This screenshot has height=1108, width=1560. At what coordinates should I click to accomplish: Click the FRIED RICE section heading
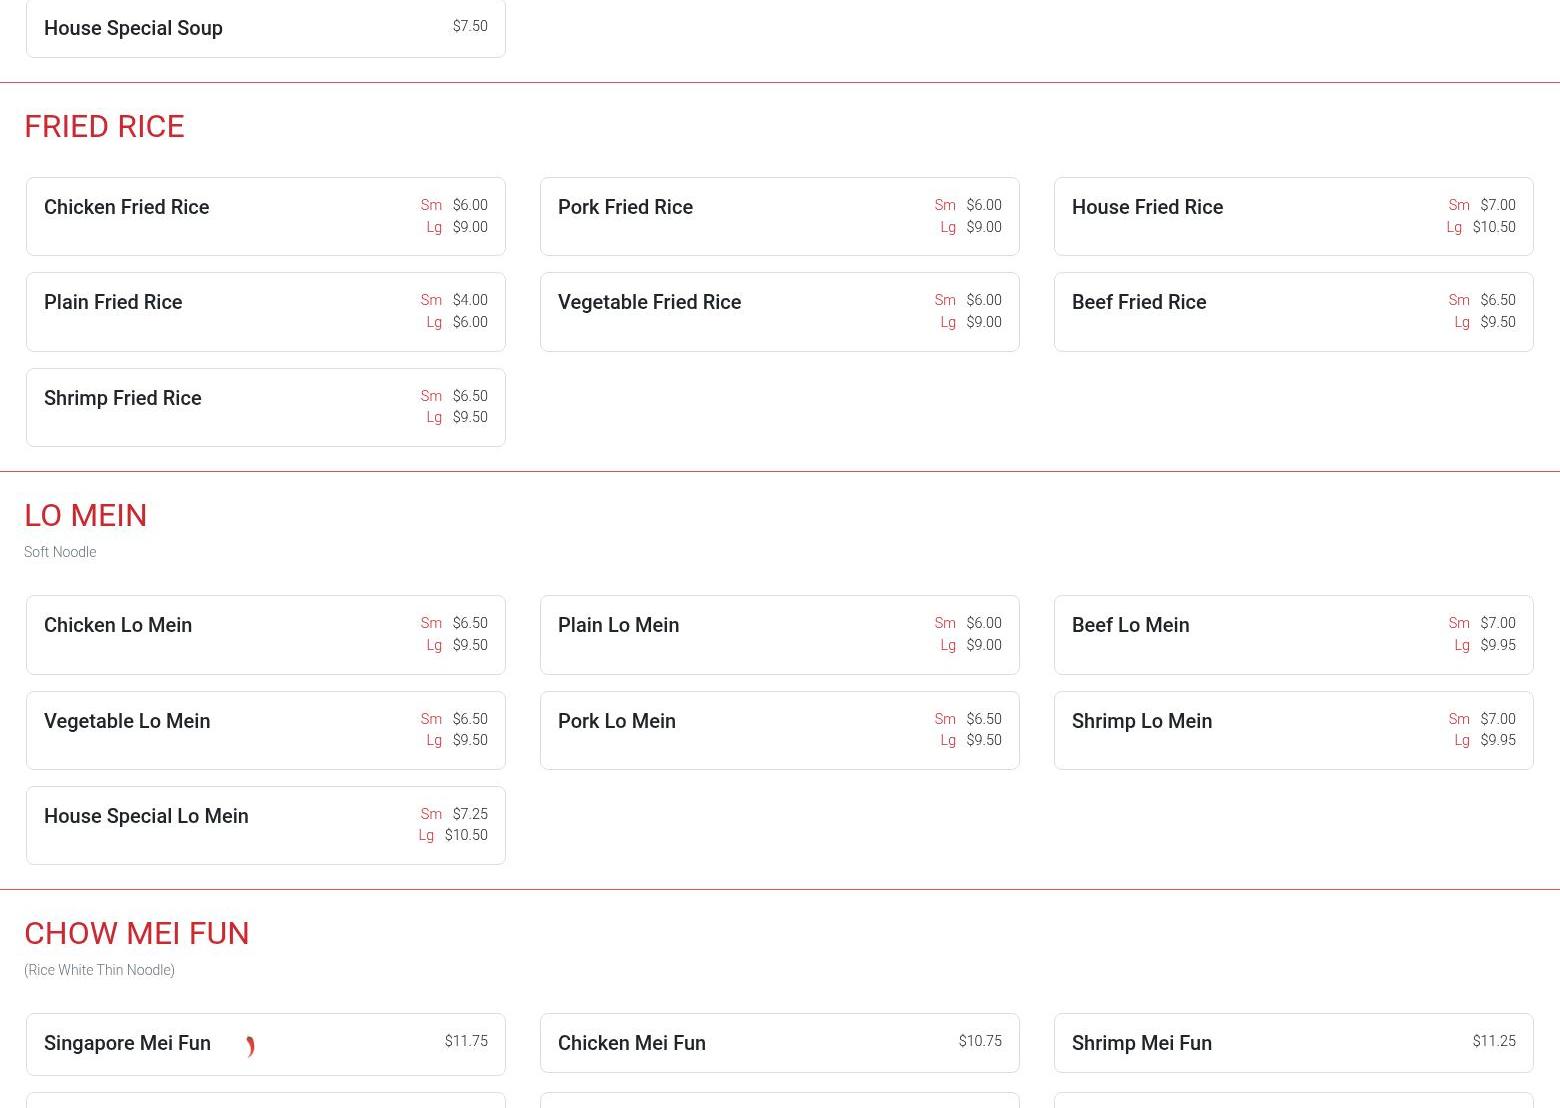[104, 127]
